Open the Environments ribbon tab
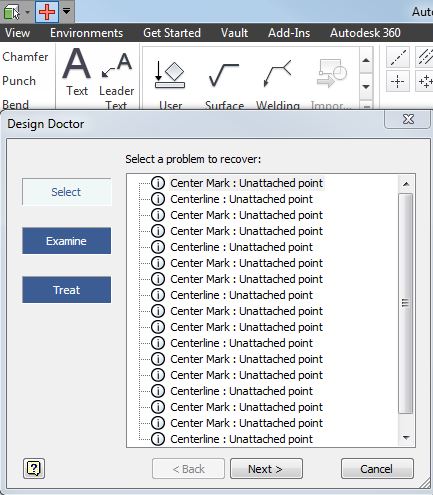 (x=87, y=33)
